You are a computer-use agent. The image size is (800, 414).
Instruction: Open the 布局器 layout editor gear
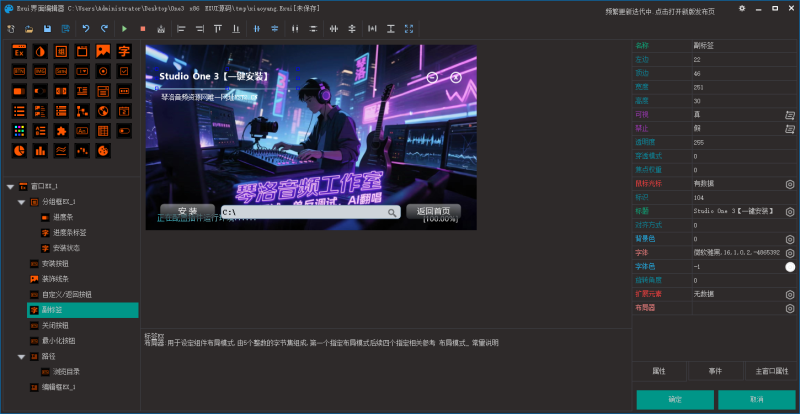[x=790, y=308]
